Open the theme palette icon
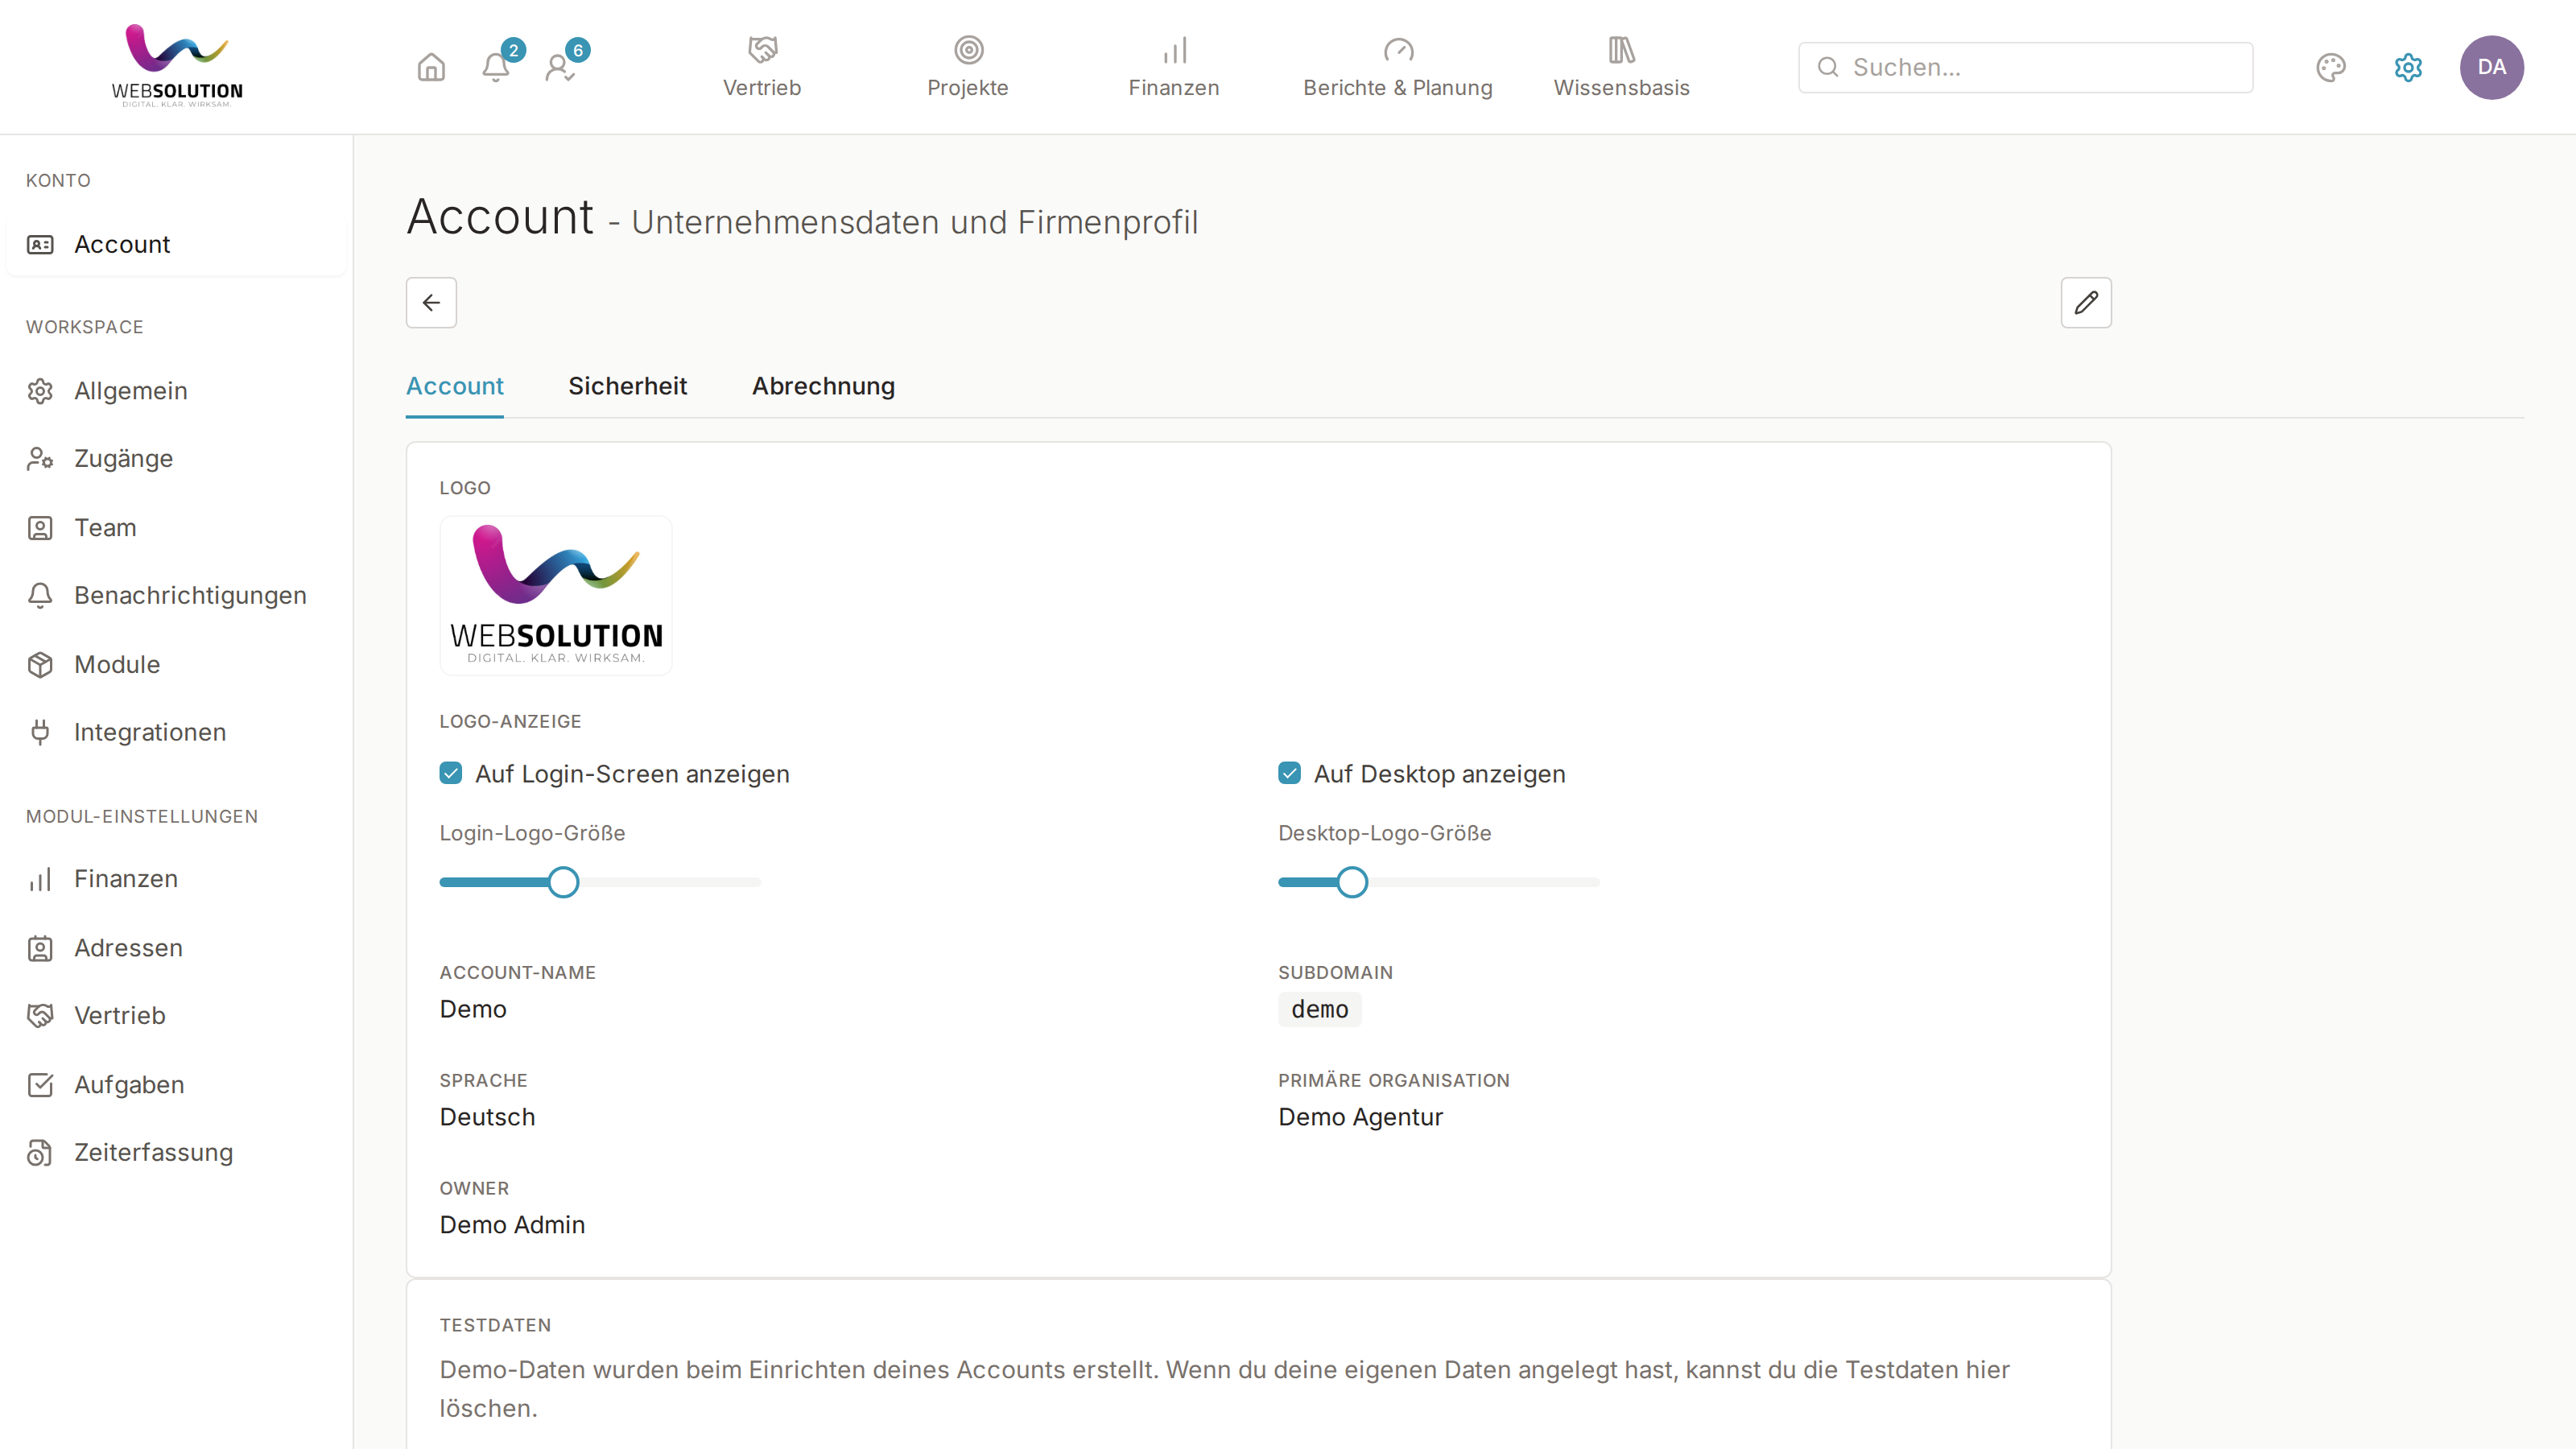2576x1449 pixels. [x=2331, y=67]
